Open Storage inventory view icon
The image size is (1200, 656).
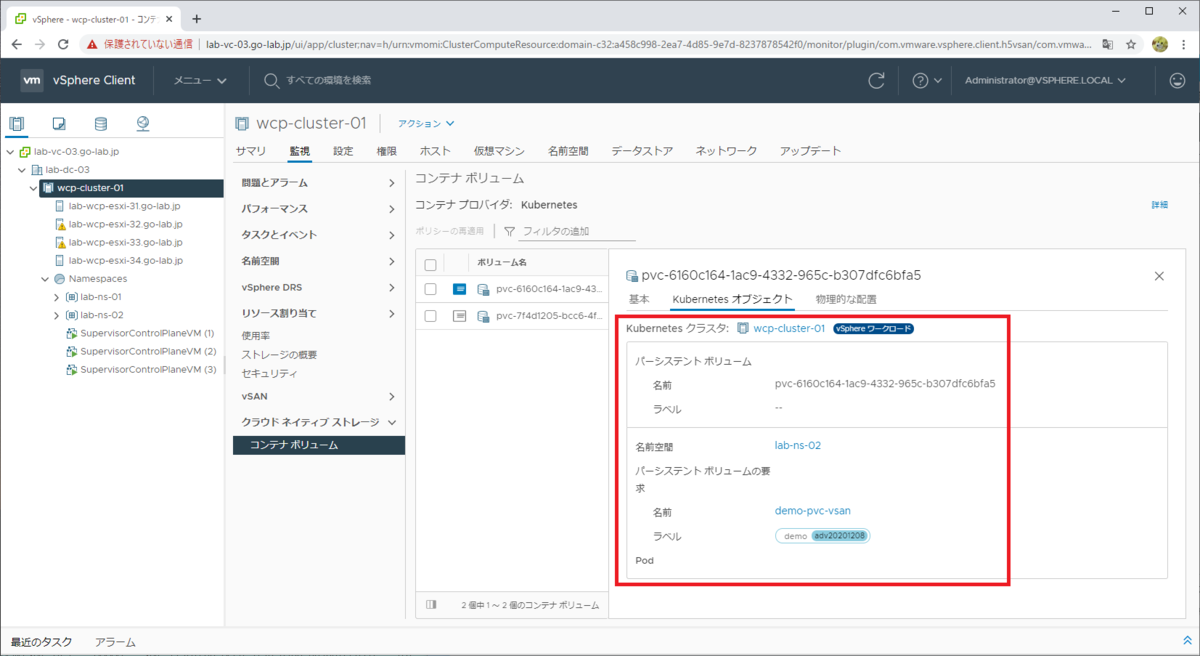(100, 124)
